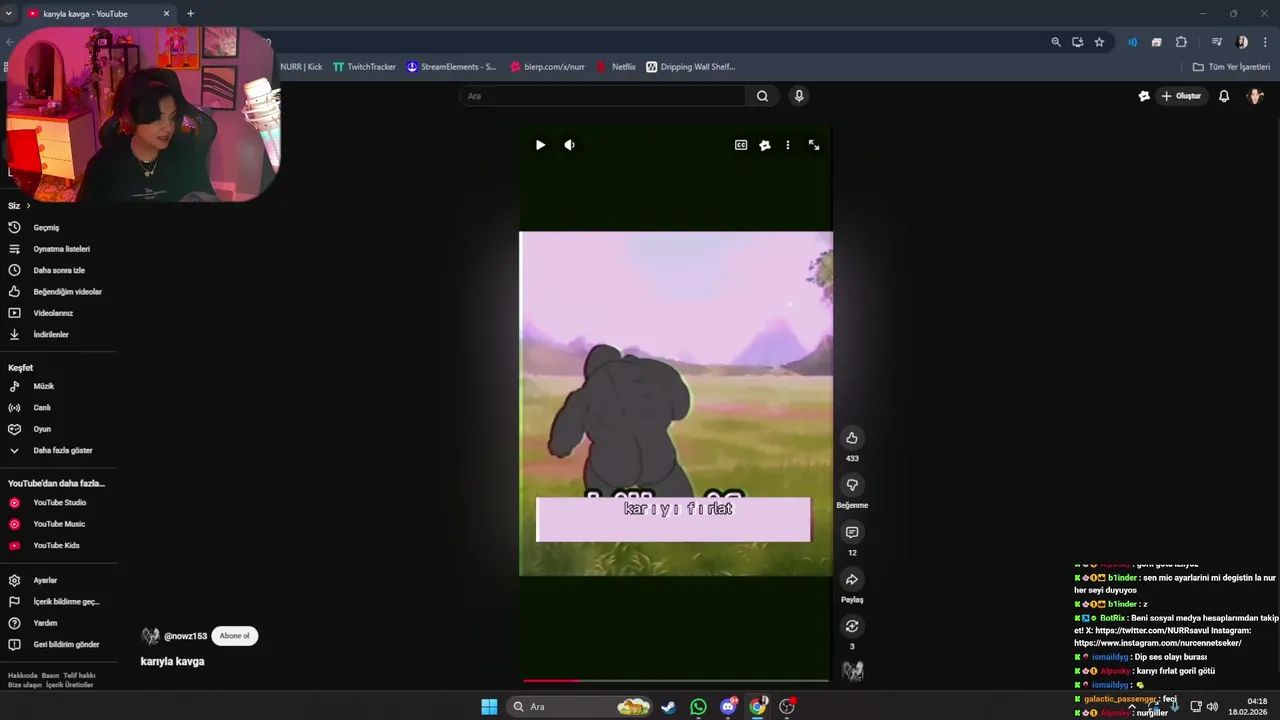The image size is (1280, 720).
Task: Bookmark this page with the star icon
Action: pyautogui.click(x=1099, y=42)
